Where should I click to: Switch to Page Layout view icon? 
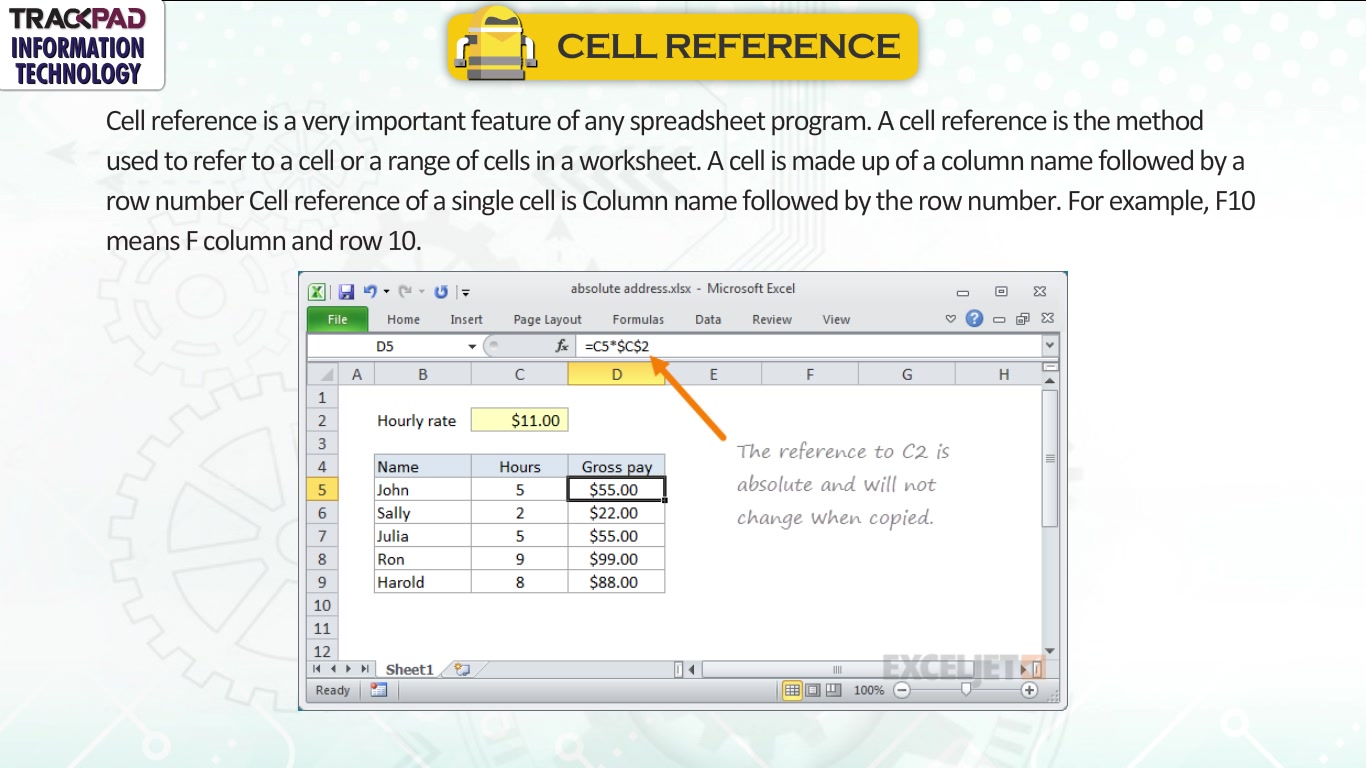[813, 690]
